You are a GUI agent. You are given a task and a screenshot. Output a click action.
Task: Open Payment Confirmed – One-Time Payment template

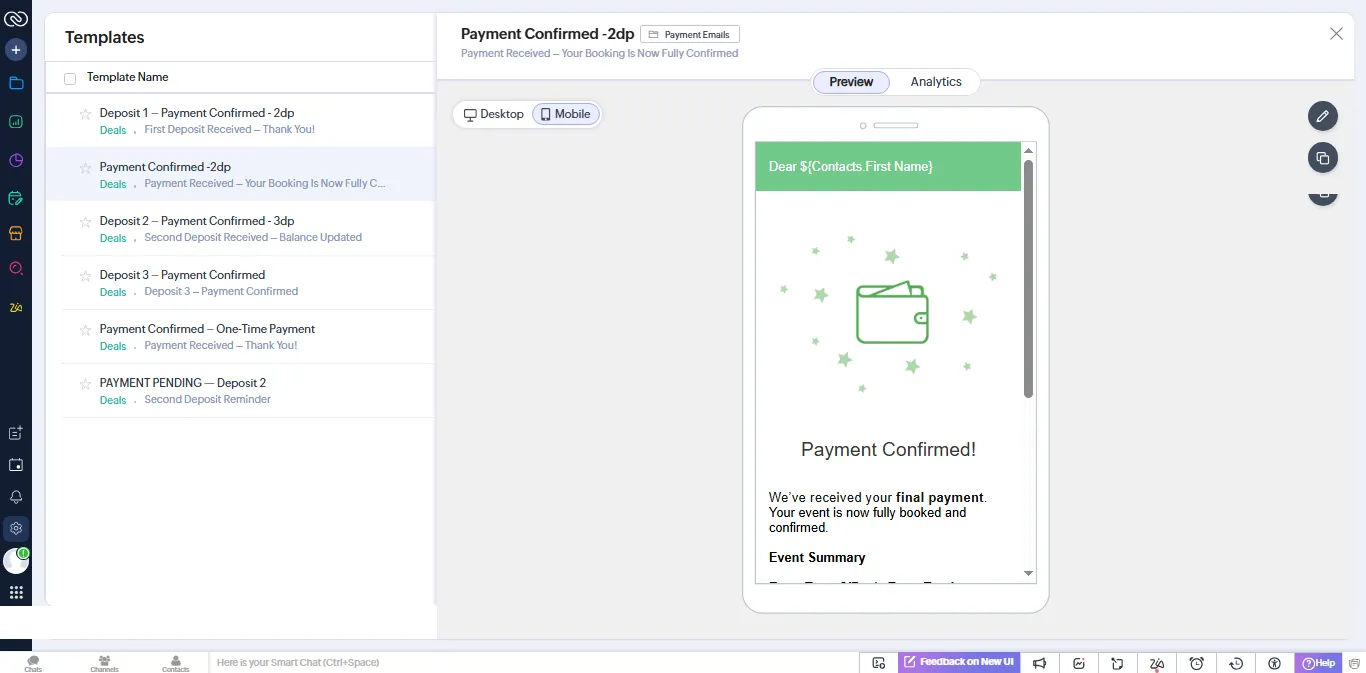(207, 329)
